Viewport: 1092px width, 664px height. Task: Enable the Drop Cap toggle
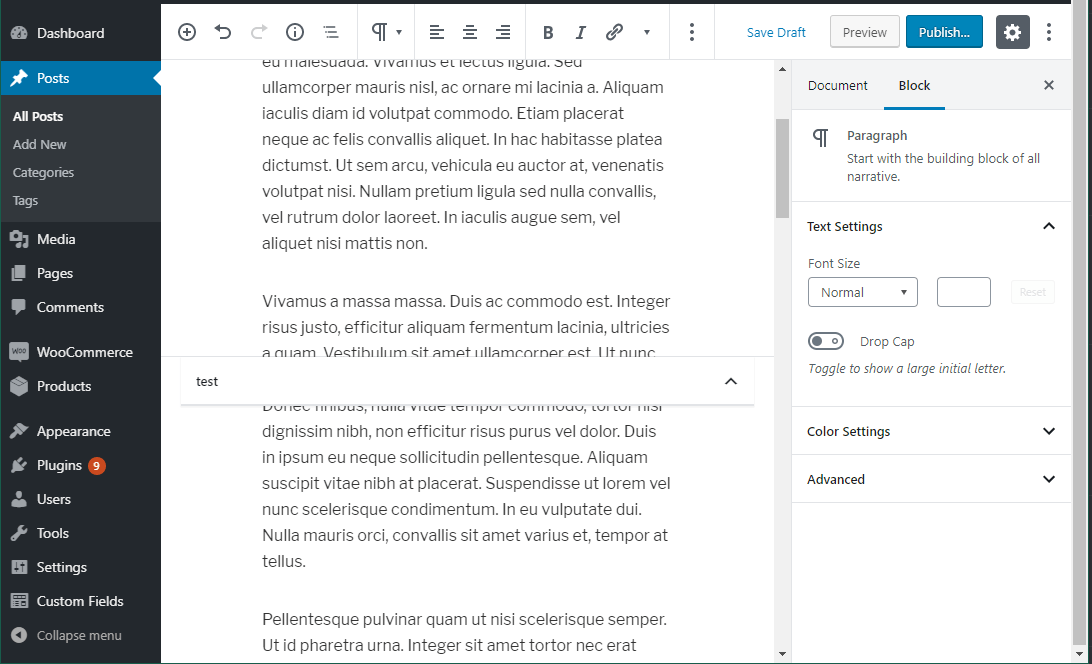click(826, 342)
